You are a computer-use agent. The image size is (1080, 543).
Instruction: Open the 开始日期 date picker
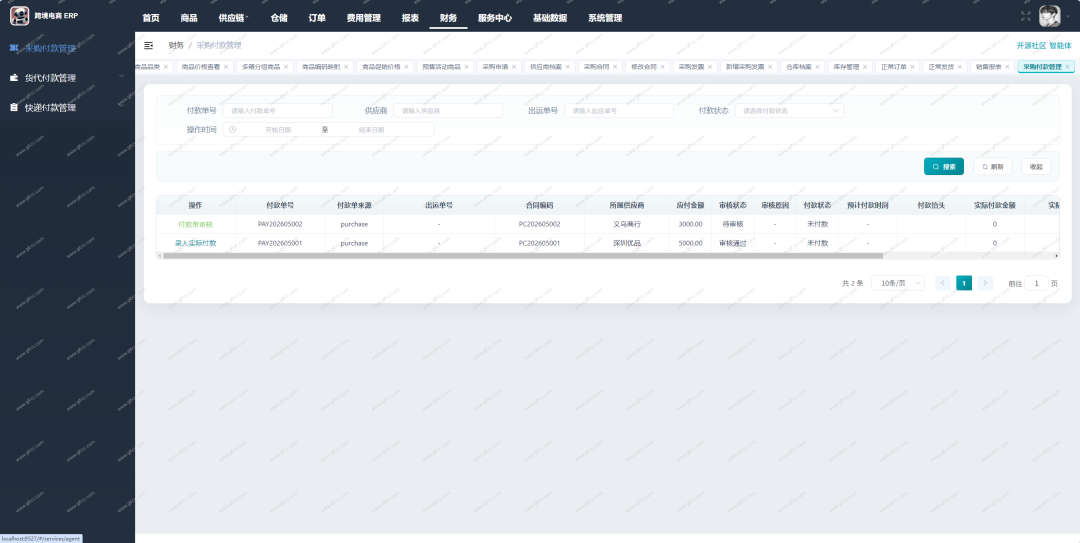tap(278, 130)
